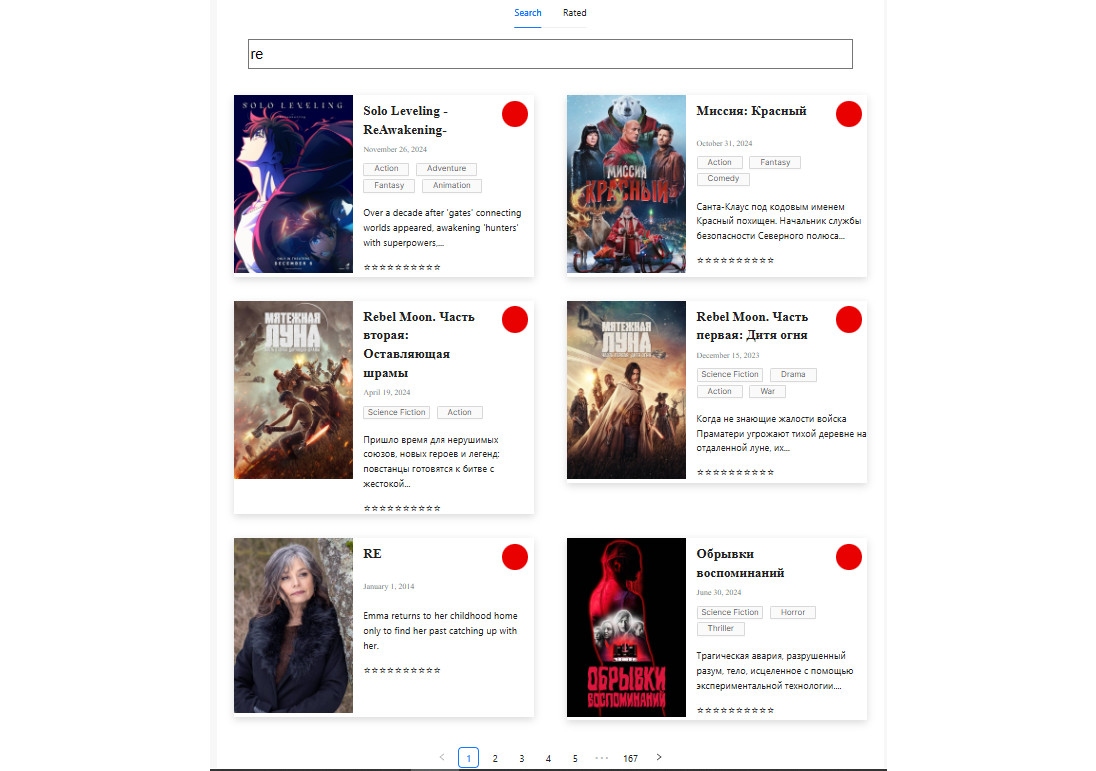Focus the search field containing 're'
Screen dimensions: 1096x771
pos(550,54)
